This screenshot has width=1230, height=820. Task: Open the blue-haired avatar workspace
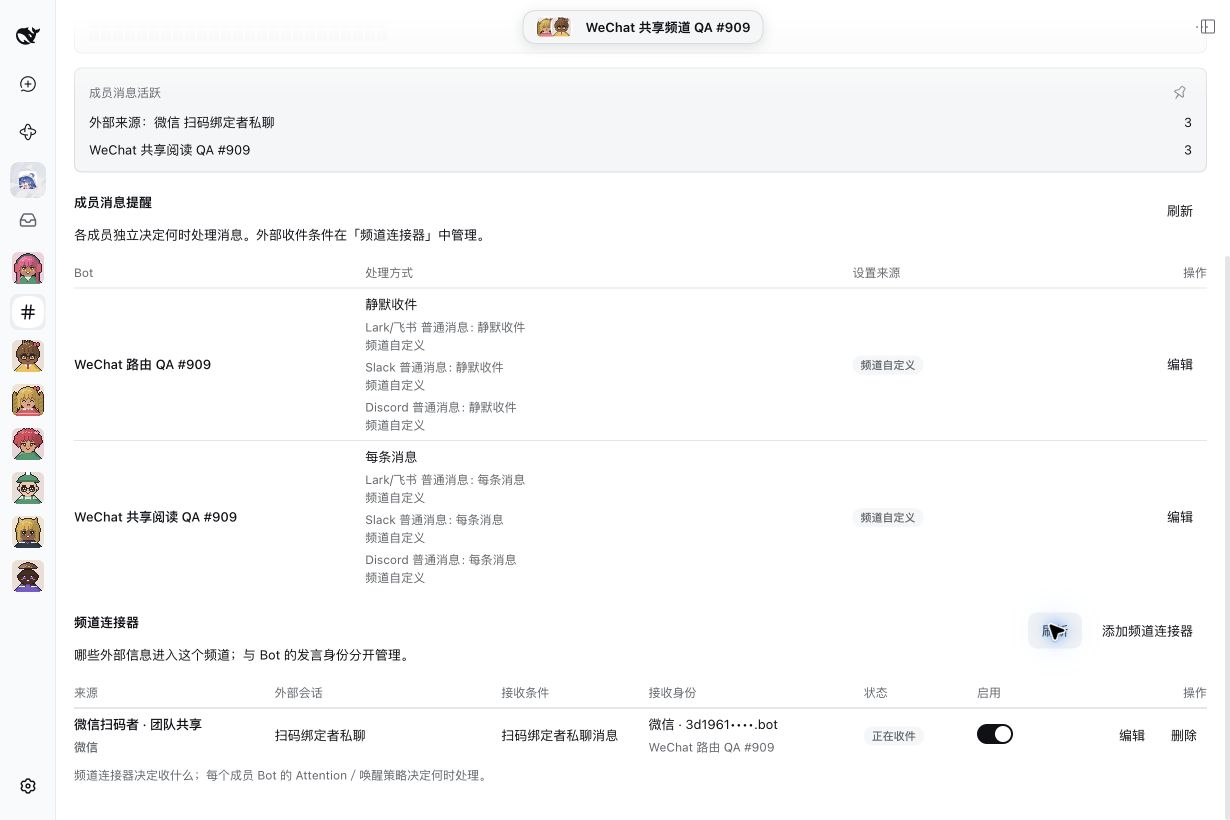click(28, 180)
